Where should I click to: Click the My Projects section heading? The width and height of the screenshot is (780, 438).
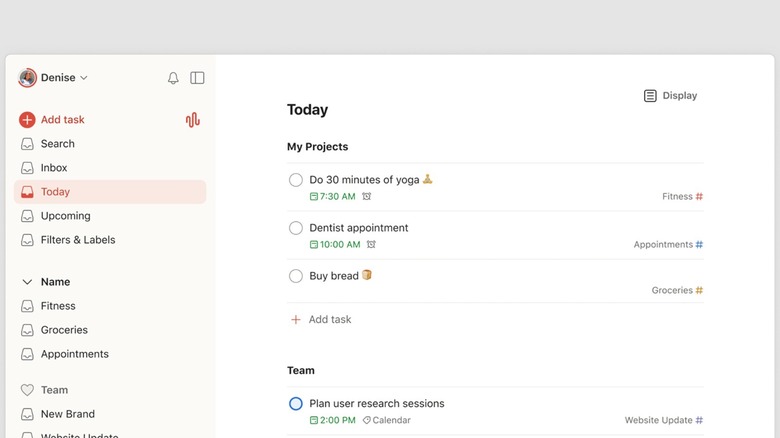click(317, 147)
